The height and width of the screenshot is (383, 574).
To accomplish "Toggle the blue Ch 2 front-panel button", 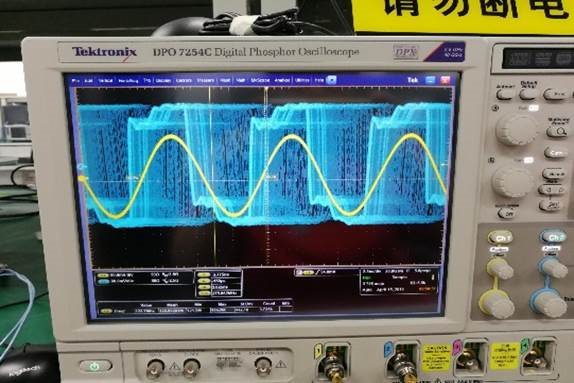I will [x=553, y=237].
